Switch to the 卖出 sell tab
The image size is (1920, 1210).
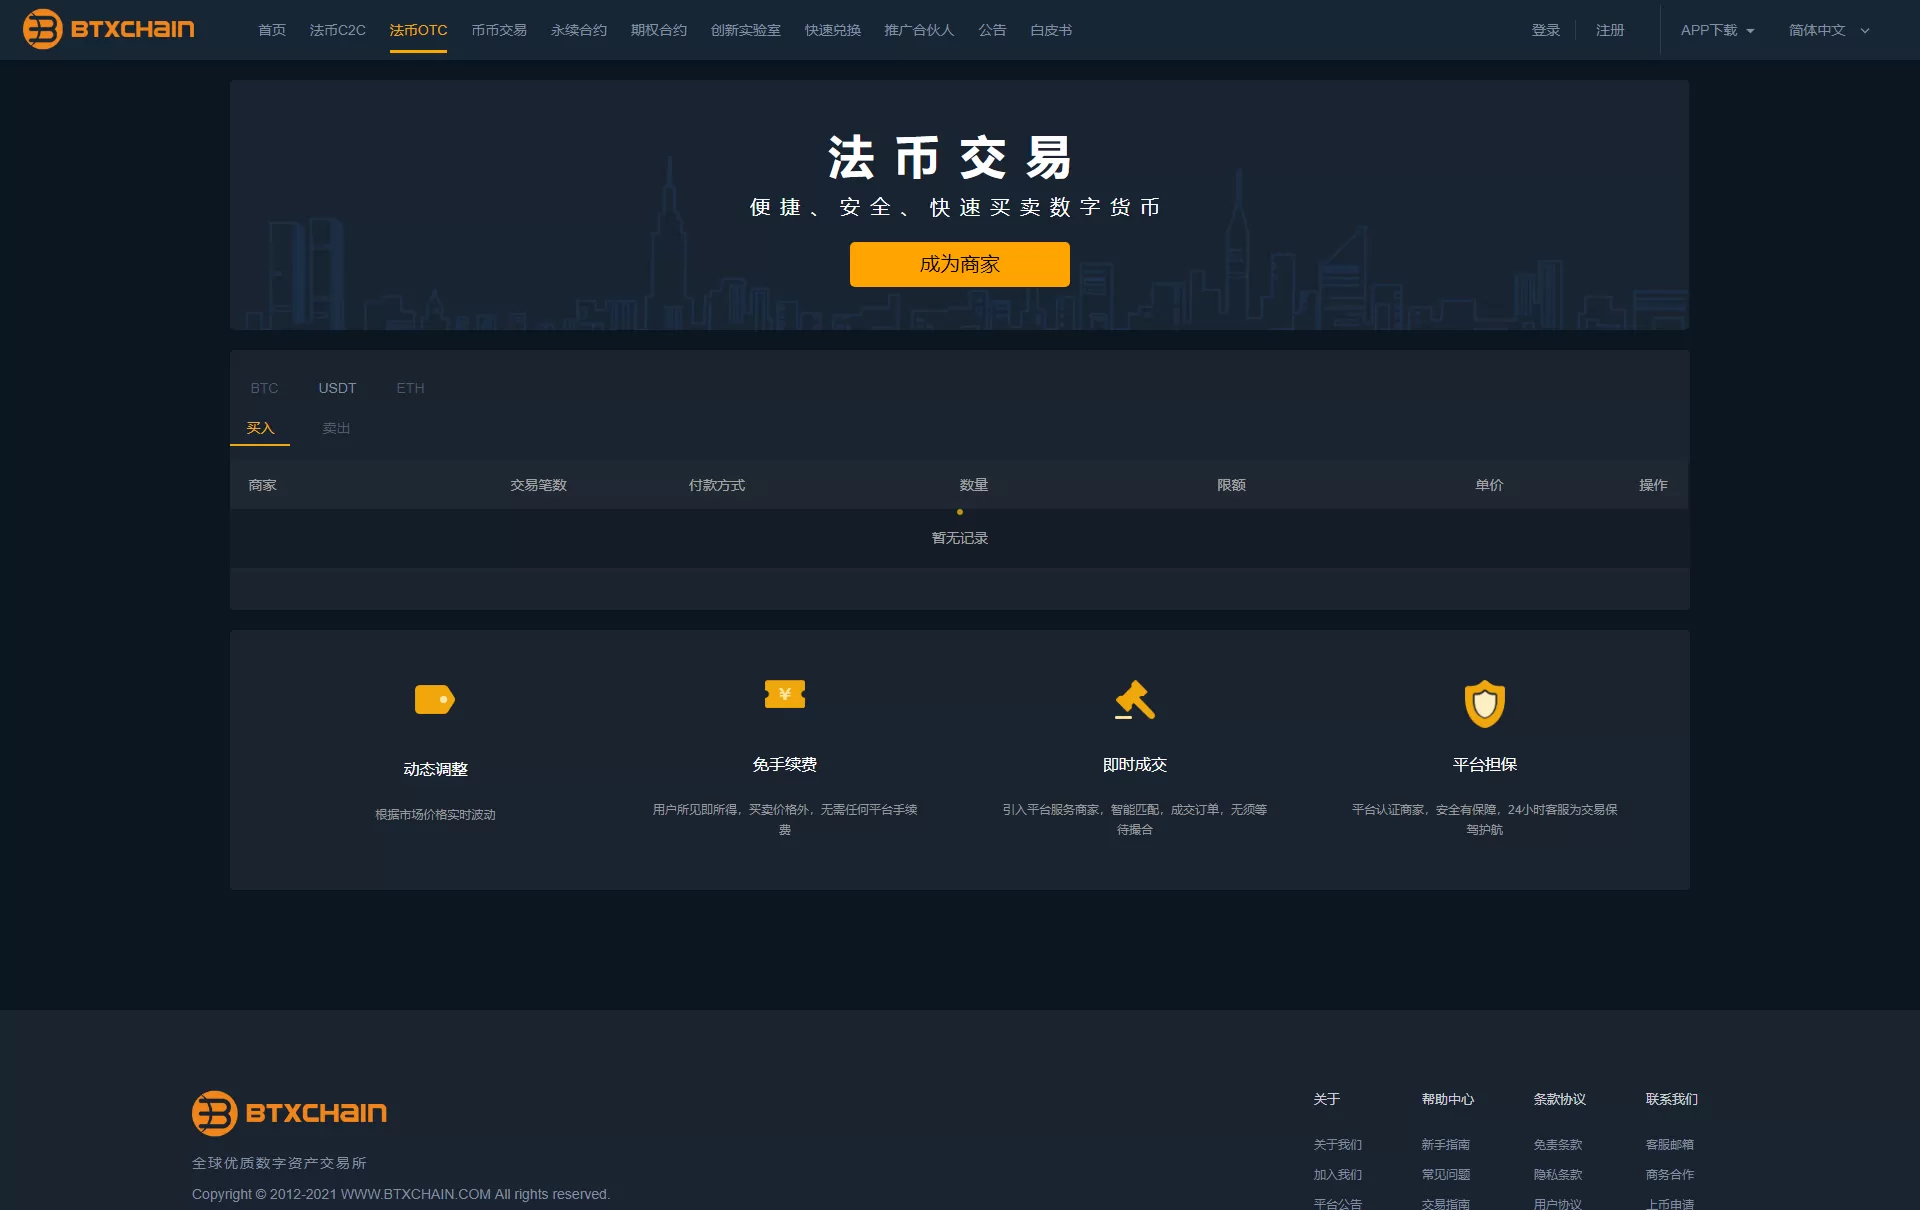[336, 428]
